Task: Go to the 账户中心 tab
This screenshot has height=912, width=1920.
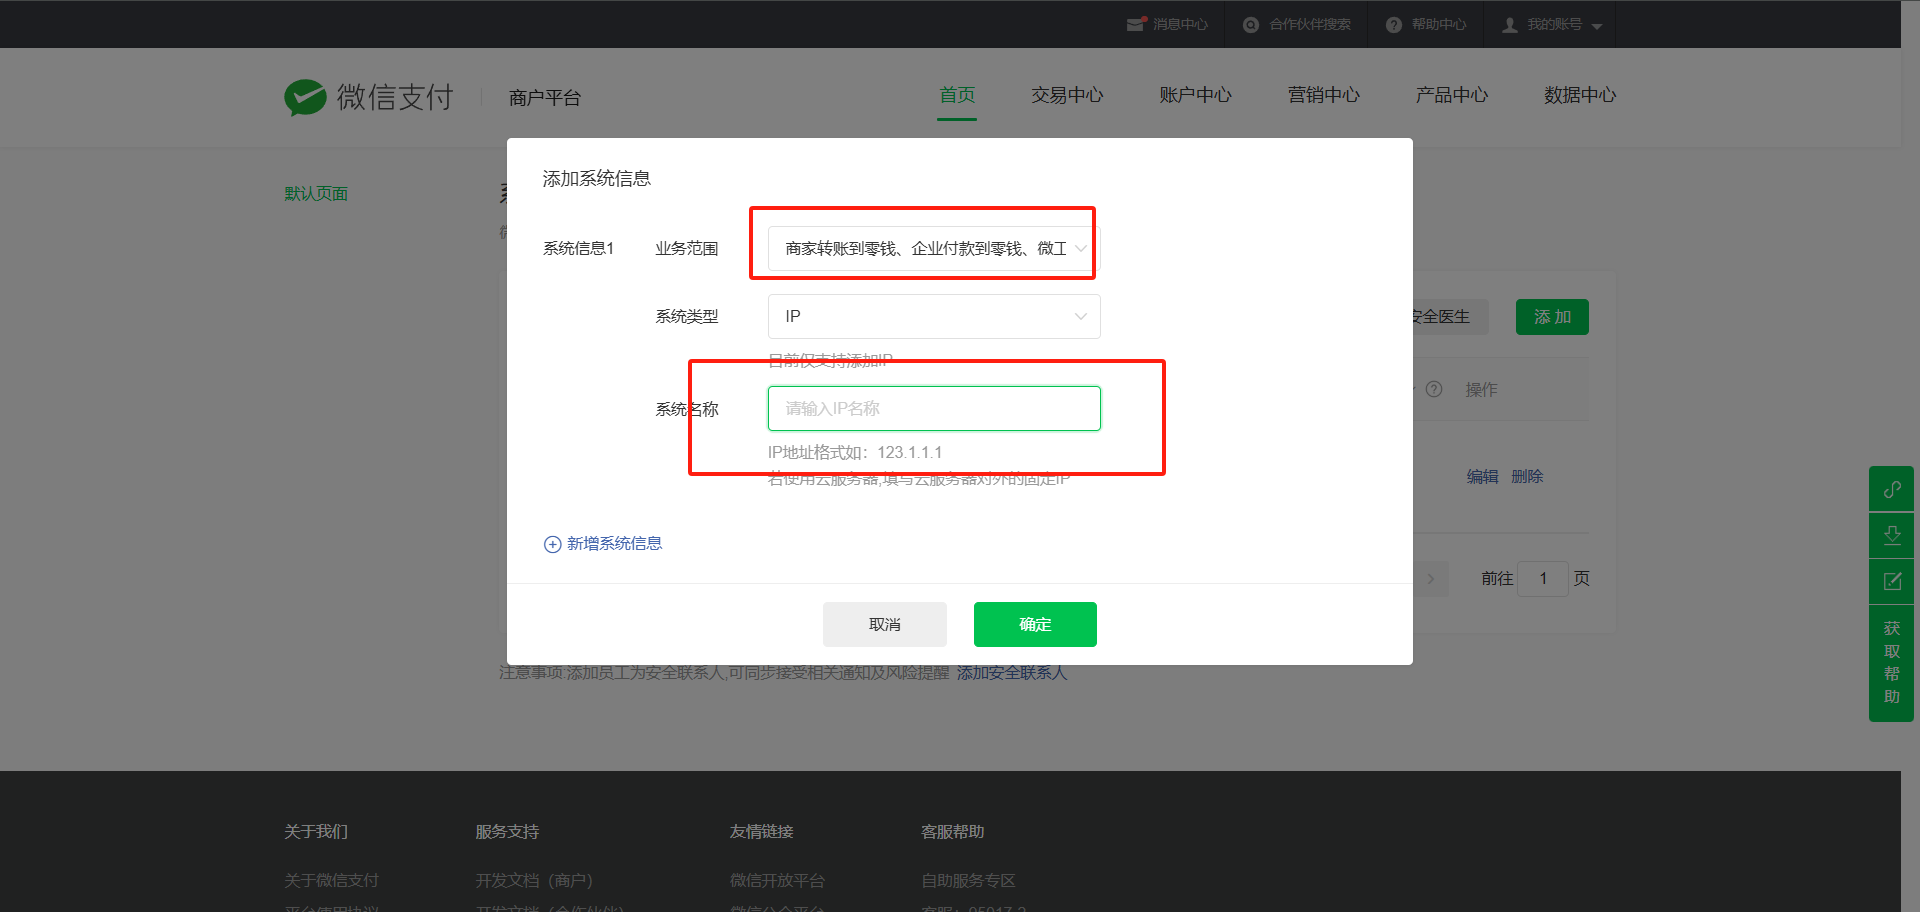Action: [1195, 95]
